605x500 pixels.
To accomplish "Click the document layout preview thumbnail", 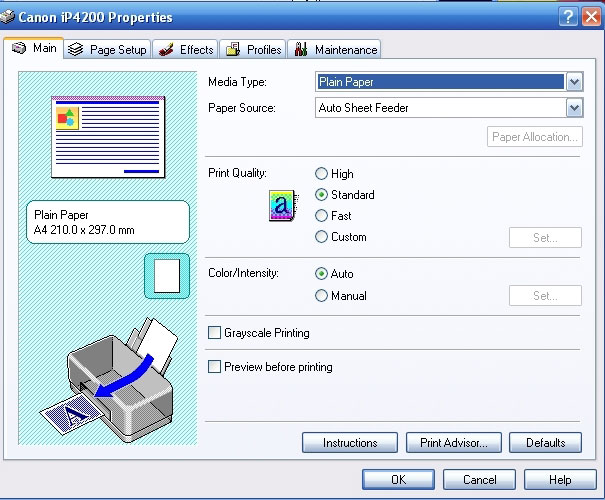I will click(108, 137).
